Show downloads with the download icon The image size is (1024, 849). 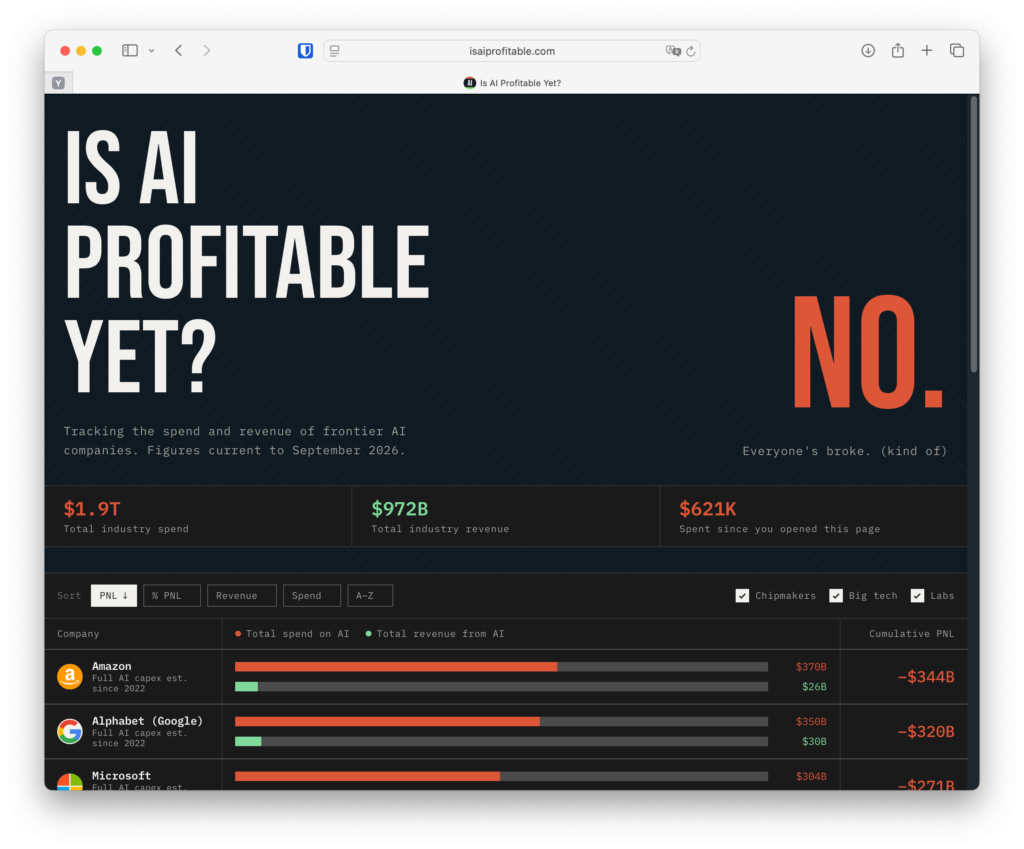[x=868, y=50]
